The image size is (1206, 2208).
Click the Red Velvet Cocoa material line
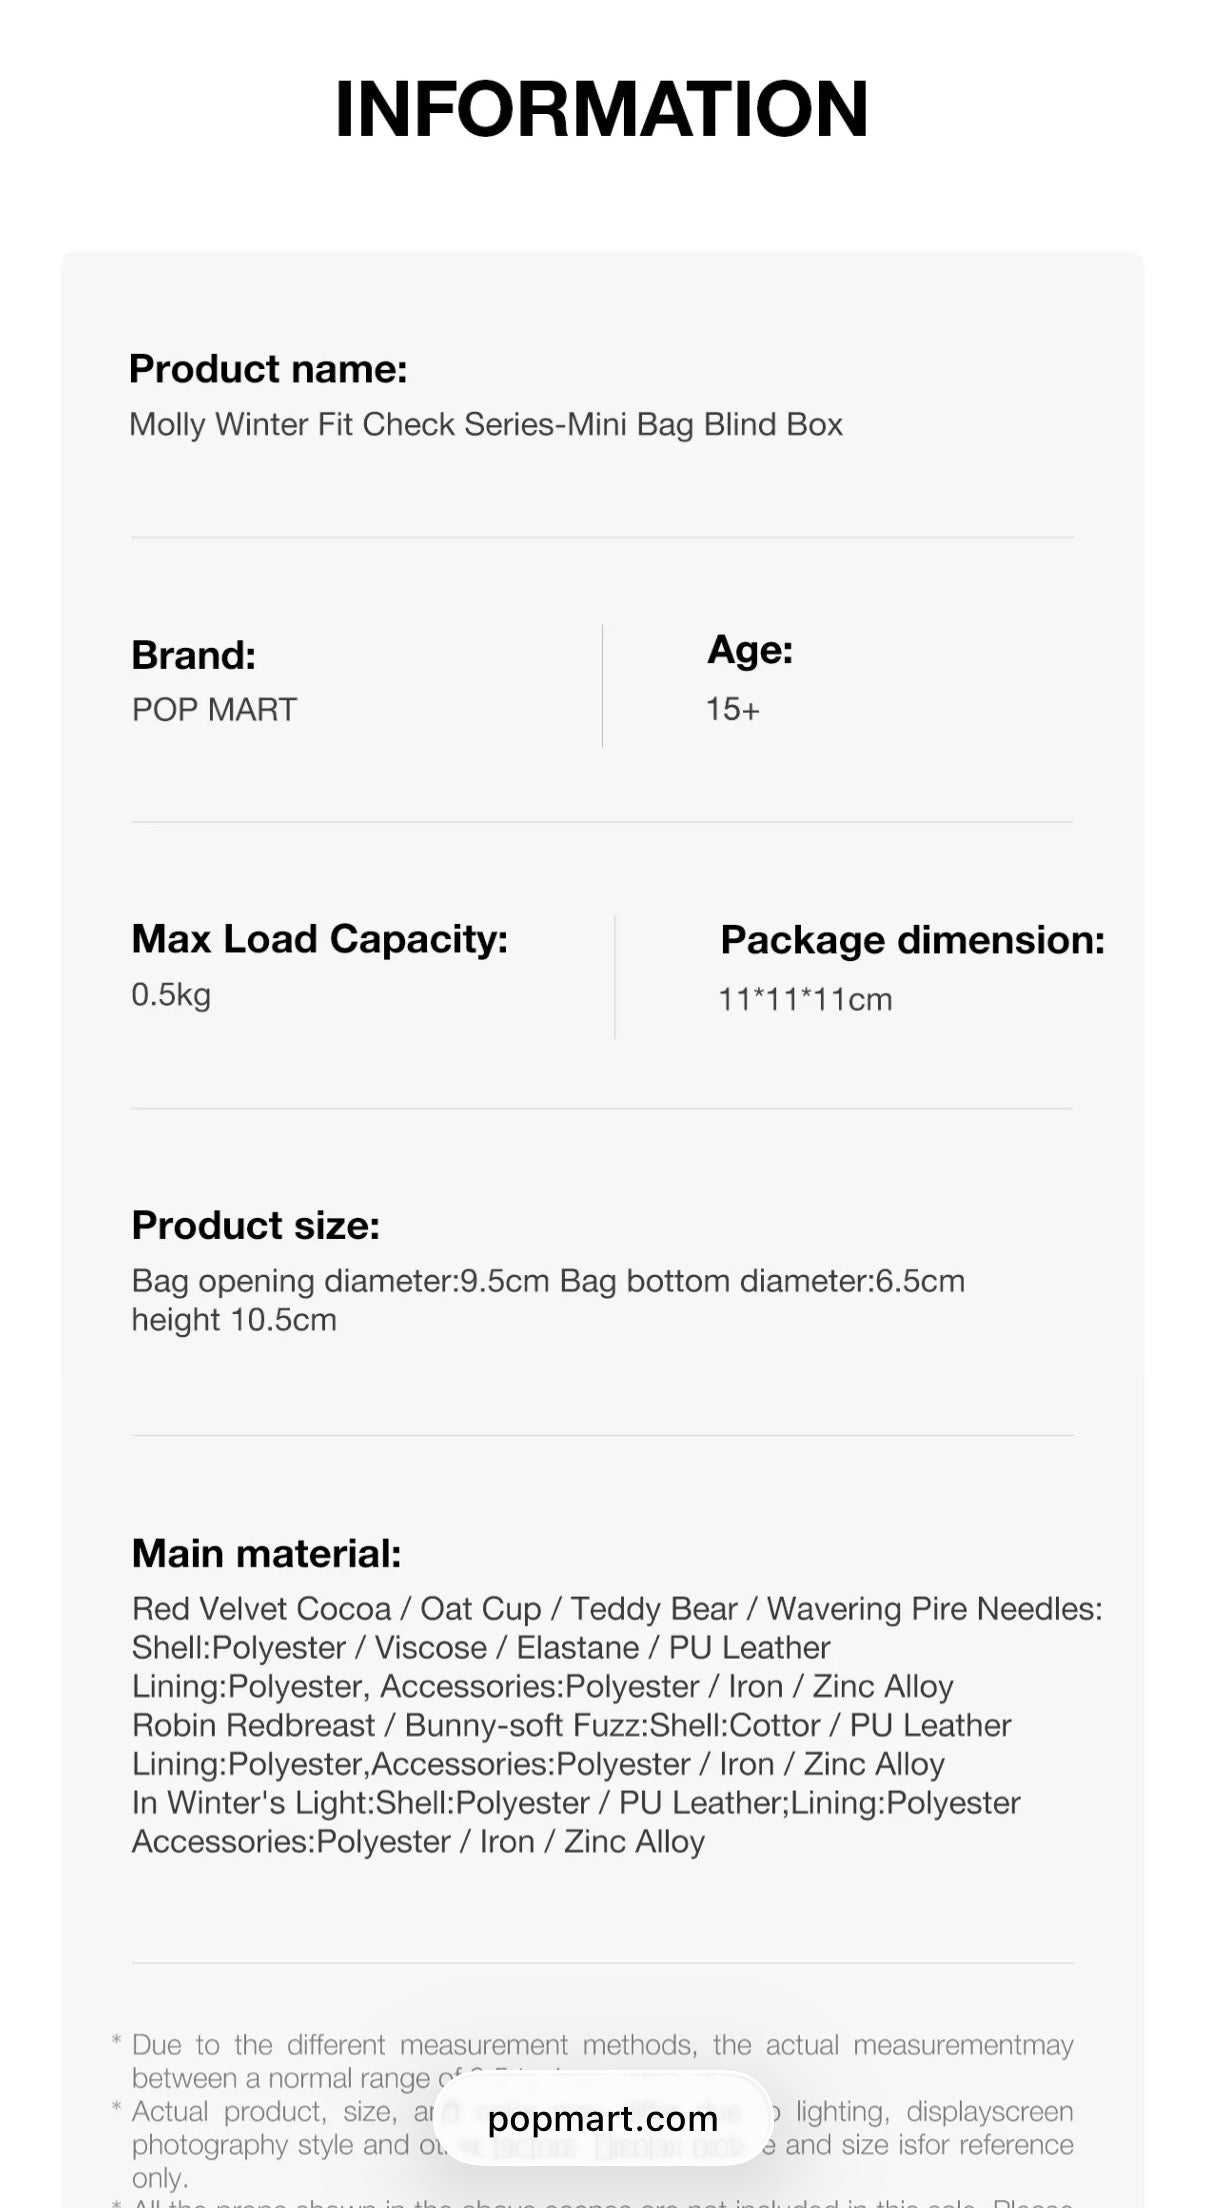[x=617, y=1608]
